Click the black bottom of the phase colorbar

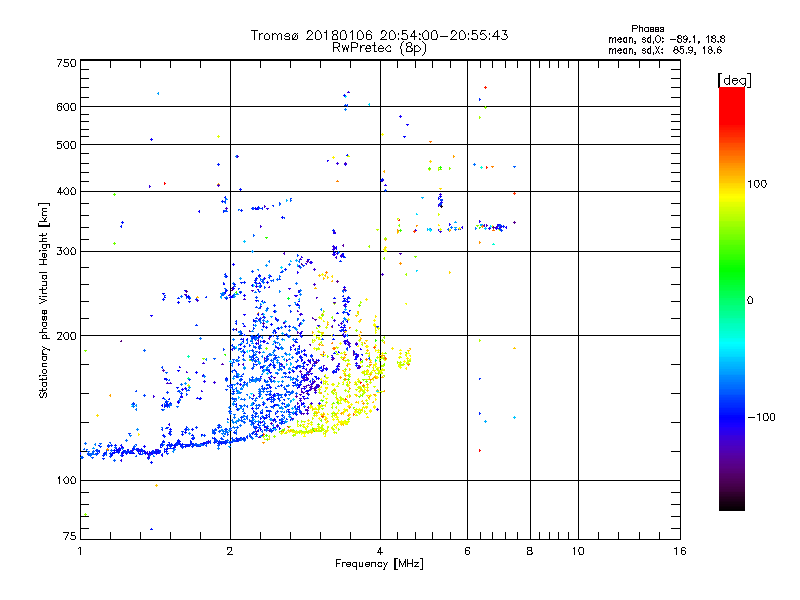pyautogui.click(x=732, y=503)
